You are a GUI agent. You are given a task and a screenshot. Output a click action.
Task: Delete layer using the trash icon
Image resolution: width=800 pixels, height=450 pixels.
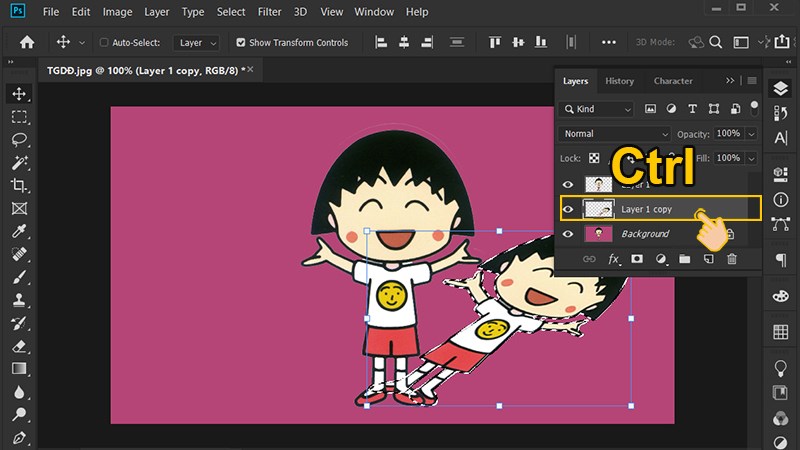[x=732, y=259]
